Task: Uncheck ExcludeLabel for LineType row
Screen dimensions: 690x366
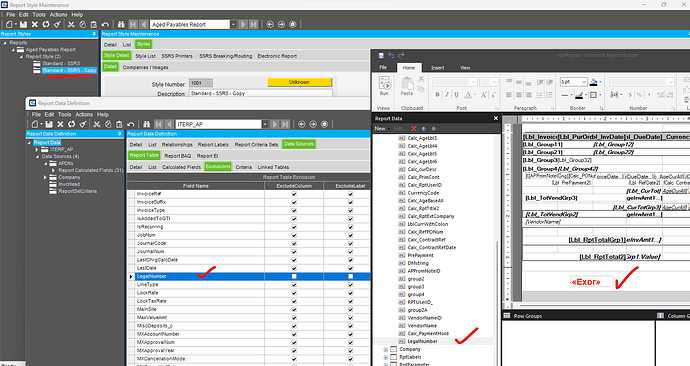Action: tap(350, 285)
